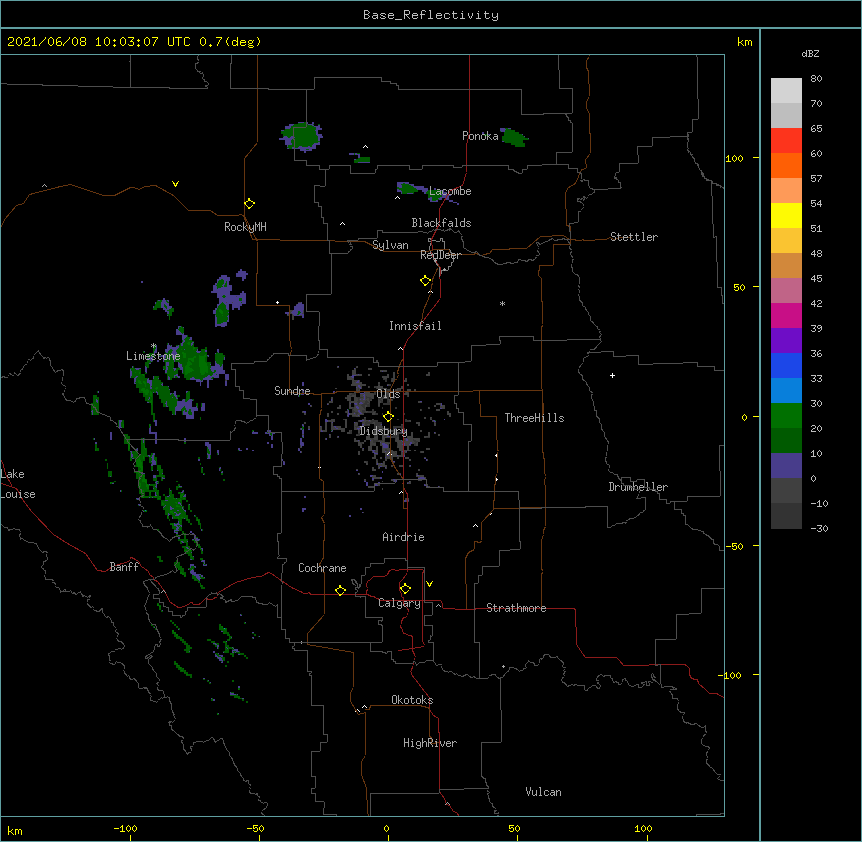Click the white plus marker north of Drumheller
The image size is (862, 842).
(612, 375)
